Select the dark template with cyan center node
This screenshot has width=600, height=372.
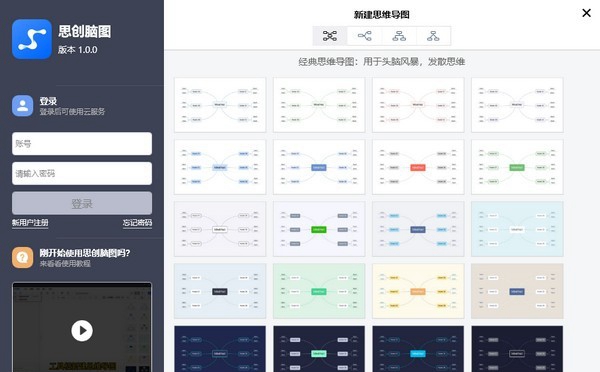(x=418, y=349)
